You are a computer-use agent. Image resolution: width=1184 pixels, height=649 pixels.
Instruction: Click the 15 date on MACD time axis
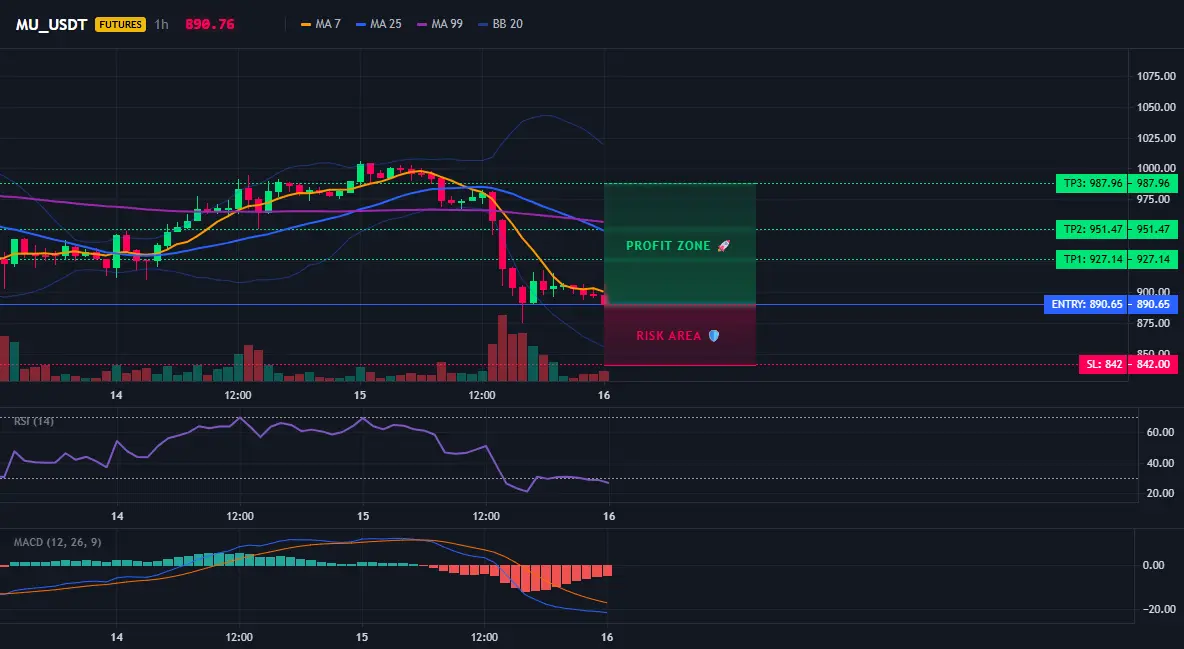click(x=362, y=637)
